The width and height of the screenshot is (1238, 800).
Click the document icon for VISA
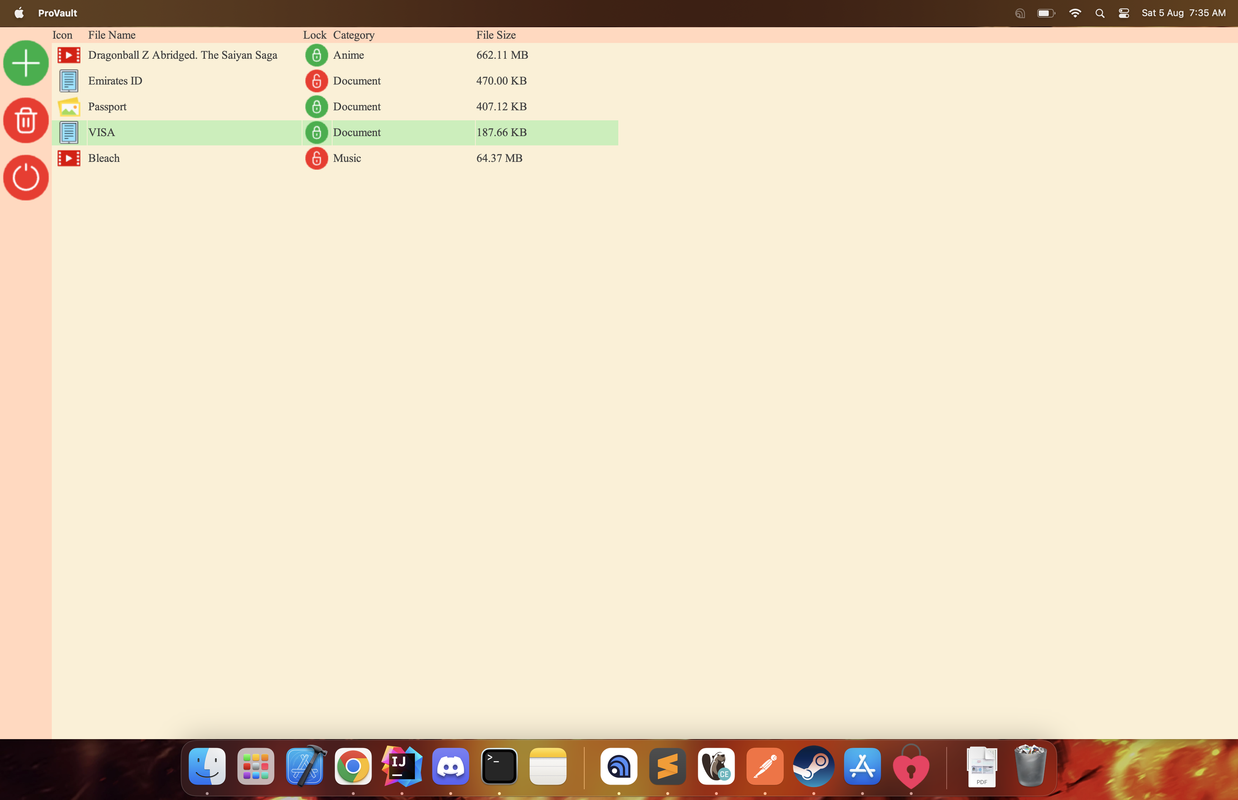tap(68, 132)
